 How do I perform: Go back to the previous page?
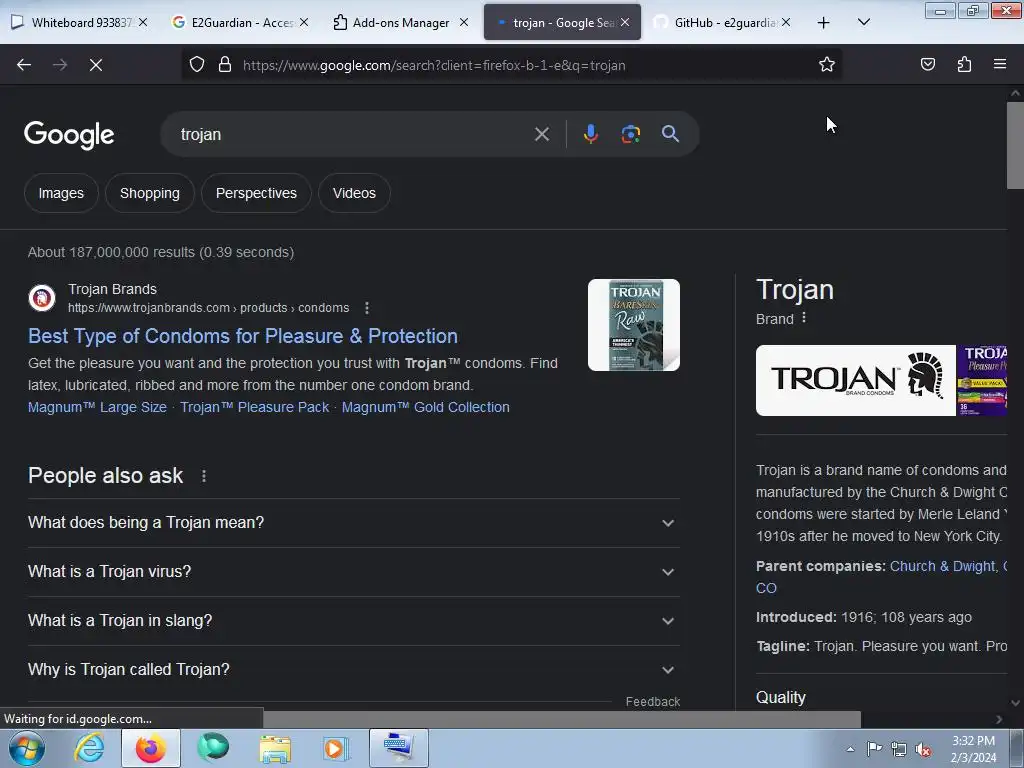[24, 65]
